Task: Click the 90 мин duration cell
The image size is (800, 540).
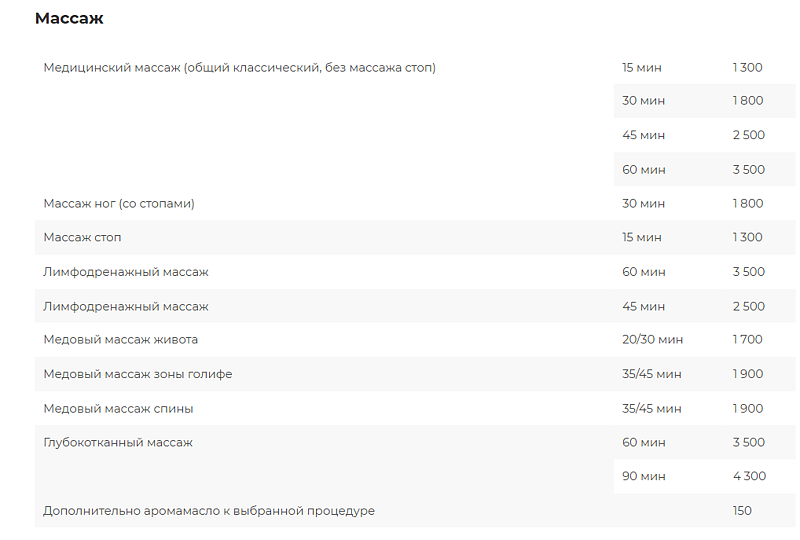Action: click(x=643, y=476)
